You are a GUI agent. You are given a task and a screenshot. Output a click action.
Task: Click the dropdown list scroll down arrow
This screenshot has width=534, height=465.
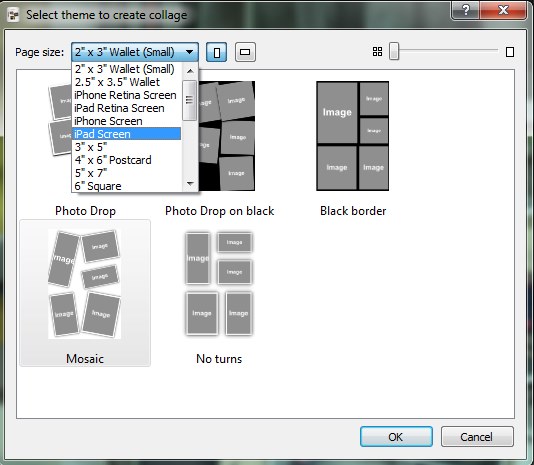[x=190, y=184]
